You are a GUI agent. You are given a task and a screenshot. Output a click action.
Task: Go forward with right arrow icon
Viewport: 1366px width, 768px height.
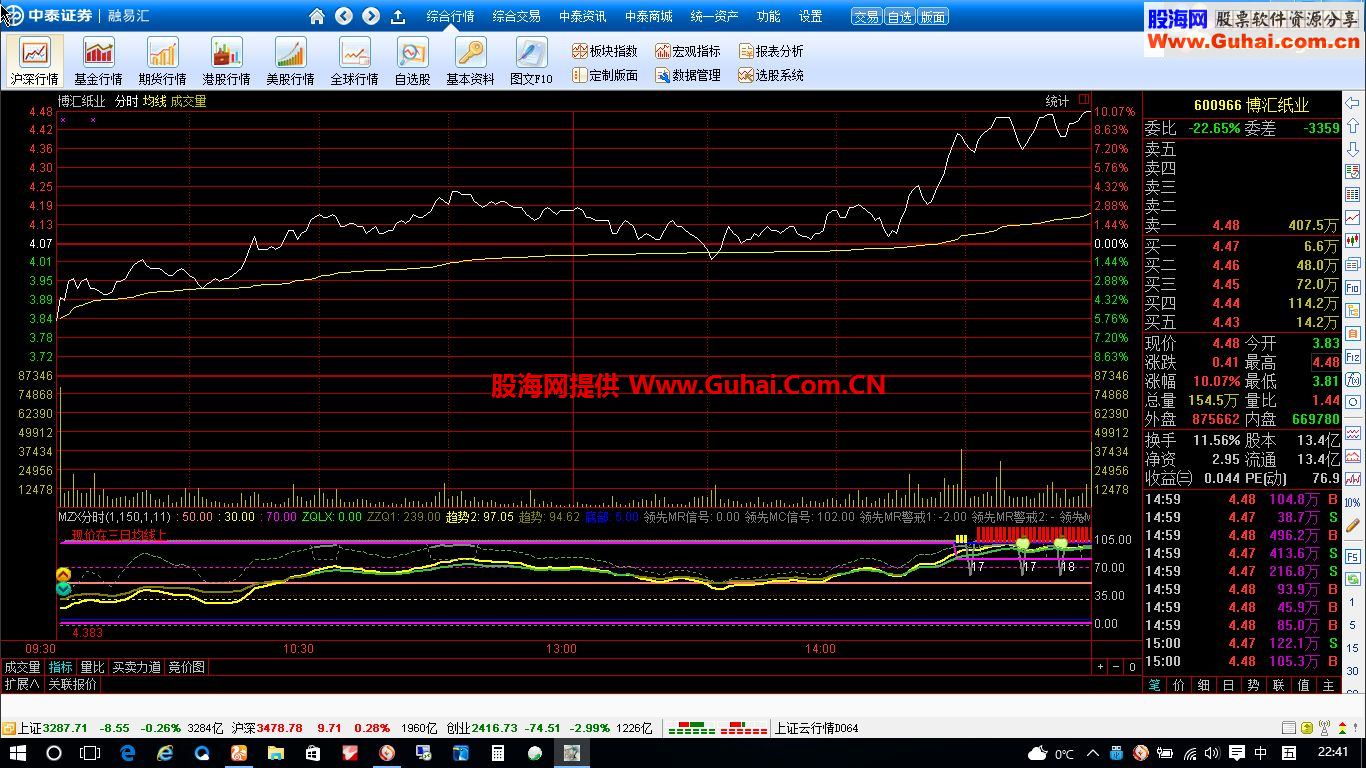(371, 16)
